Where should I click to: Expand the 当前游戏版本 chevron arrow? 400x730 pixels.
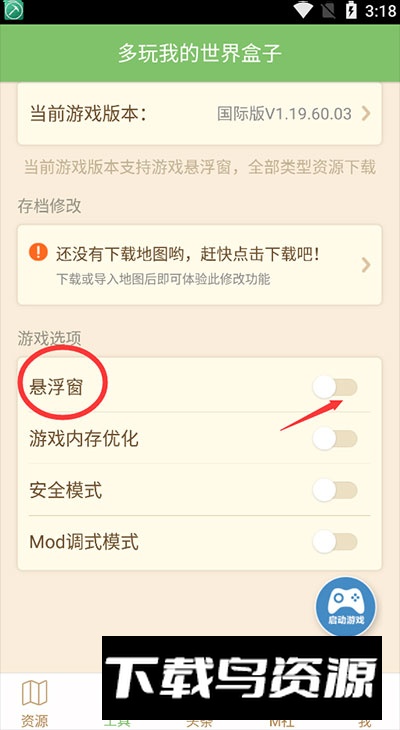(x=366, y=113)
